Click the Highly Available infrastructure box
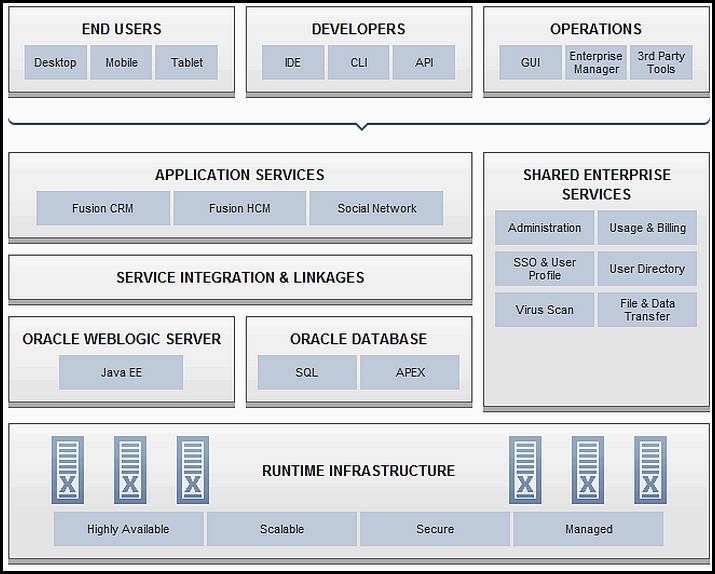The height and width of the screenshot is (574, 715). coord(129,529)
